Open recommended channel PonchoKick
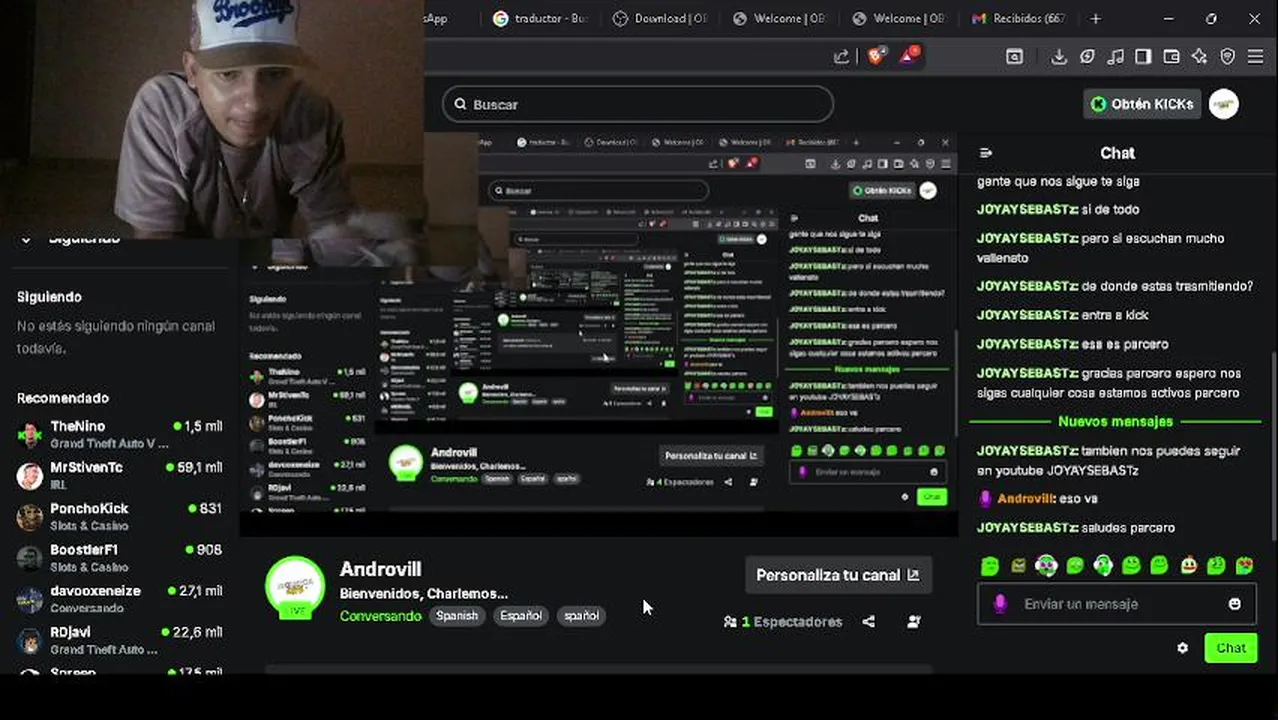Screen dimensions: 1278x720 pyautogui.click(x=120, y=516)
